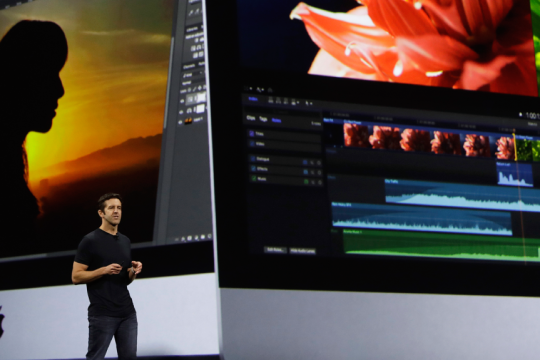Toggle the Titles role checkbox

coord(252,133)
